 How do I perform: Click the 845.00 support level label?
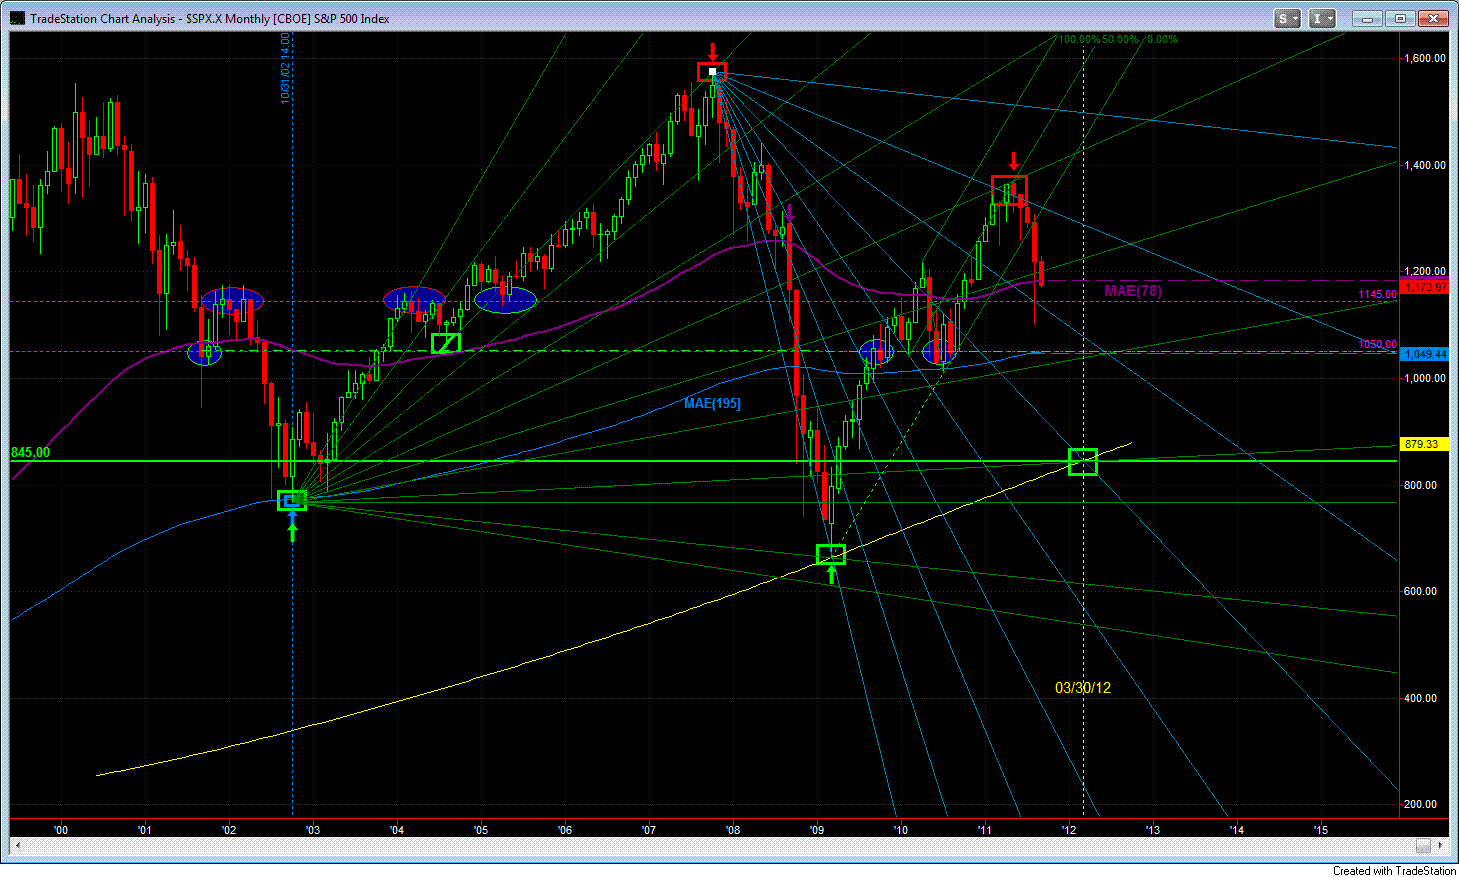[30, 452]
